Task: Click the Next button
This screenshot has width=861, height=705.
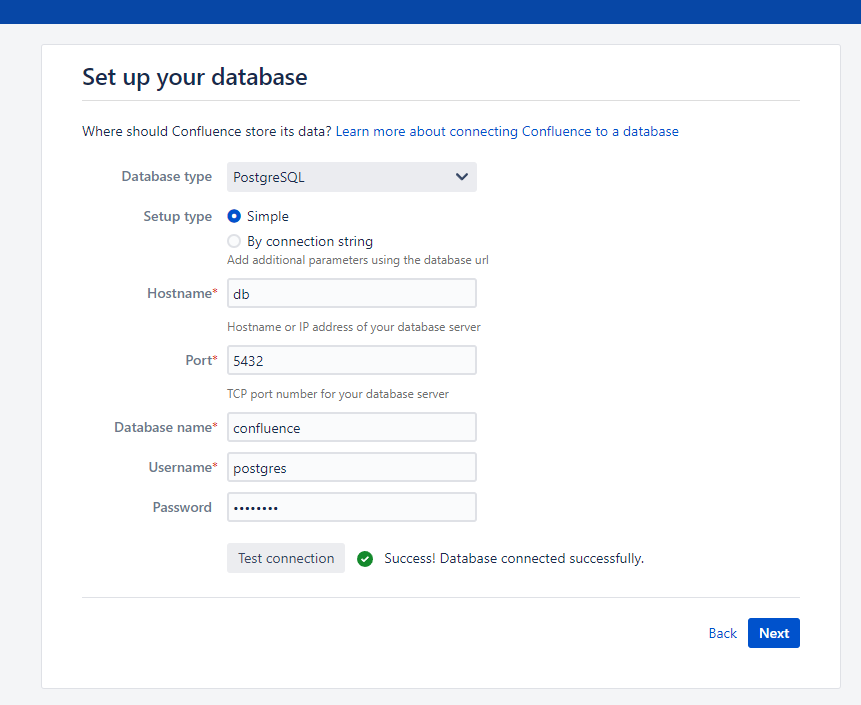Action: [x=774, y=633]
